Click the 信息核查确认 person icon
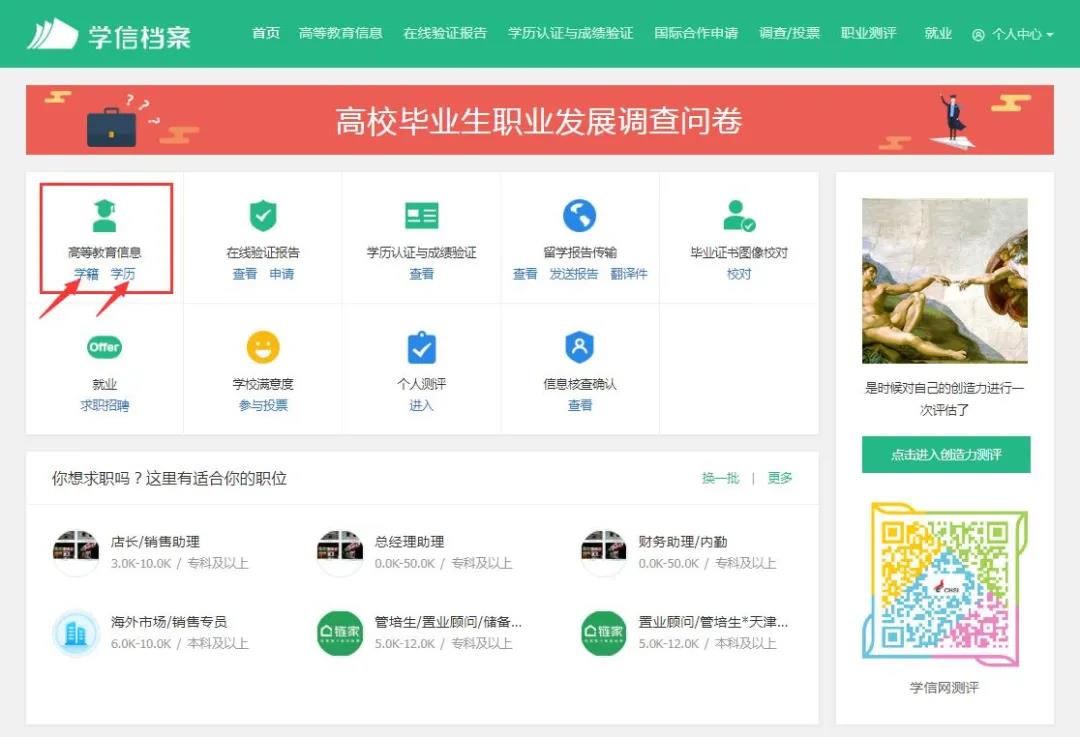Screen dimensions: 1080x737 click(x=580, y=347)
